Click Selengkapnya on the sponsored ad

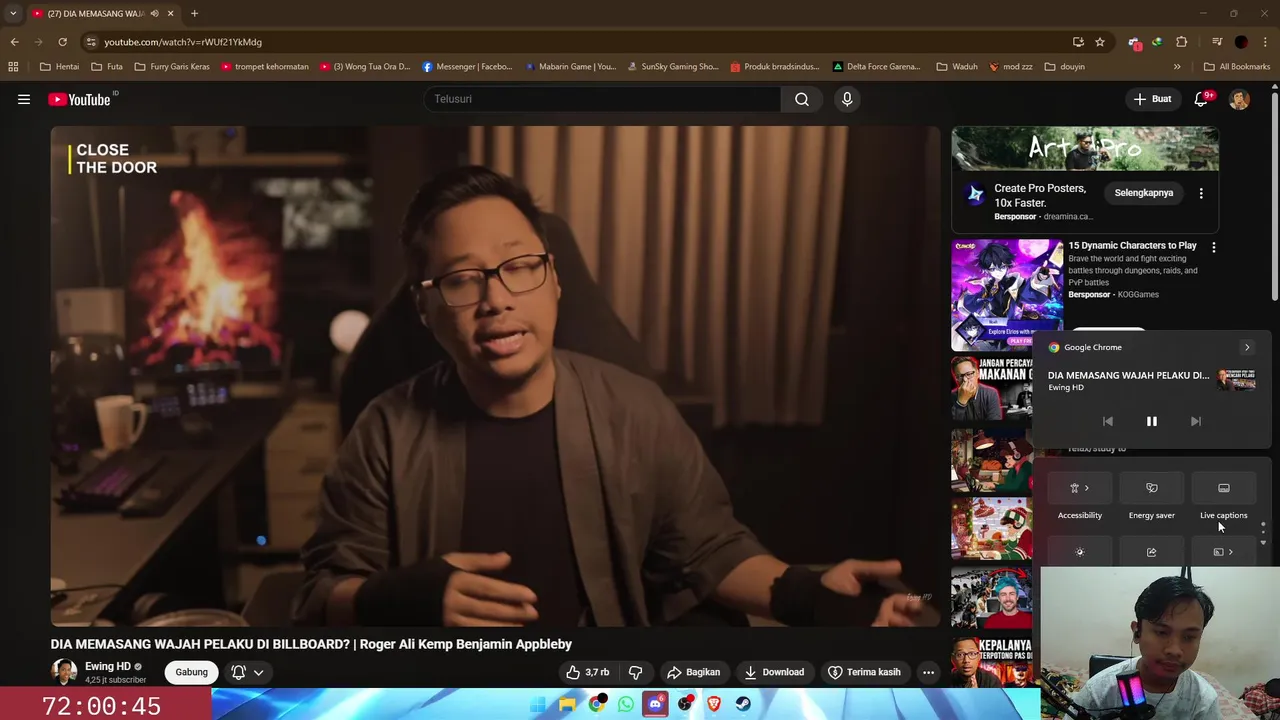[x=1144, y=193]
